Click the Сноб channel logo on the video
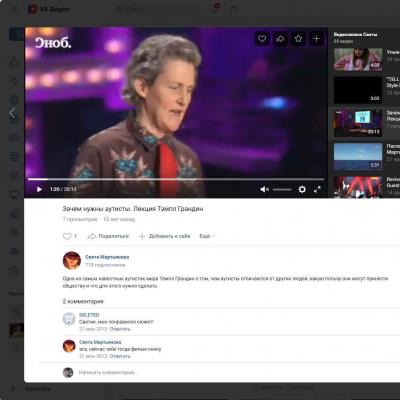This screenshot has width=400, height=400. pyautogui.click(x=53, y=43)
